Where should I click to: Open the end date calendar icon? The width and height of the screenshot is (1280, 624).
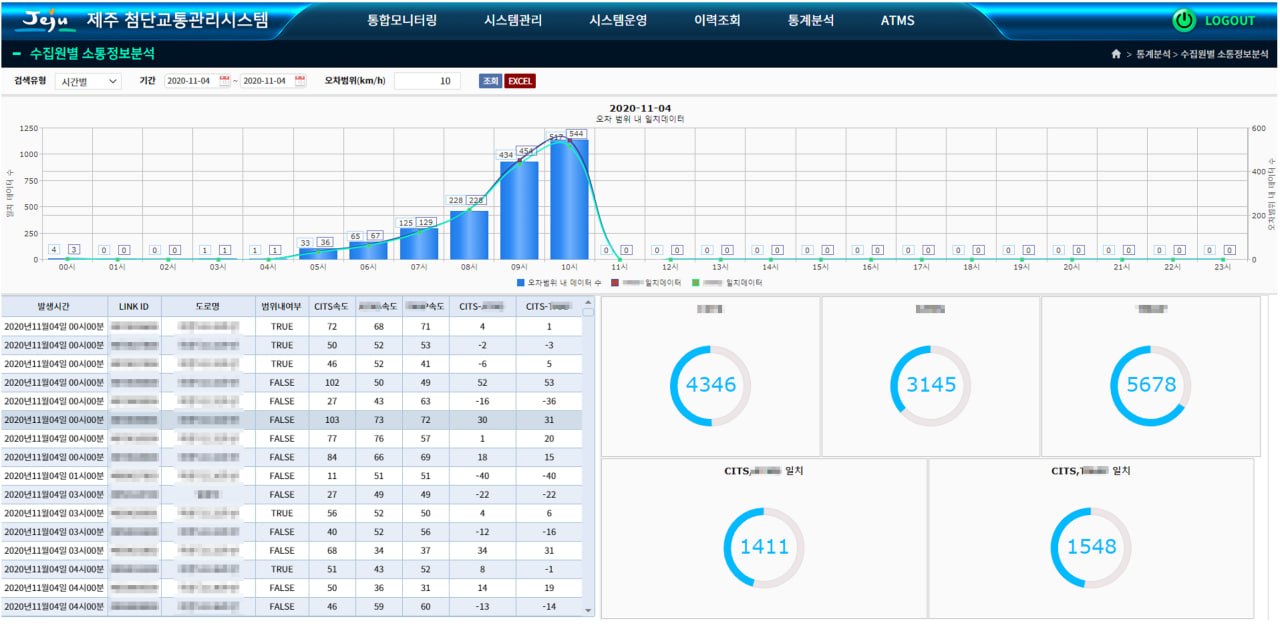pyautogui.click(x=300, y=80)
